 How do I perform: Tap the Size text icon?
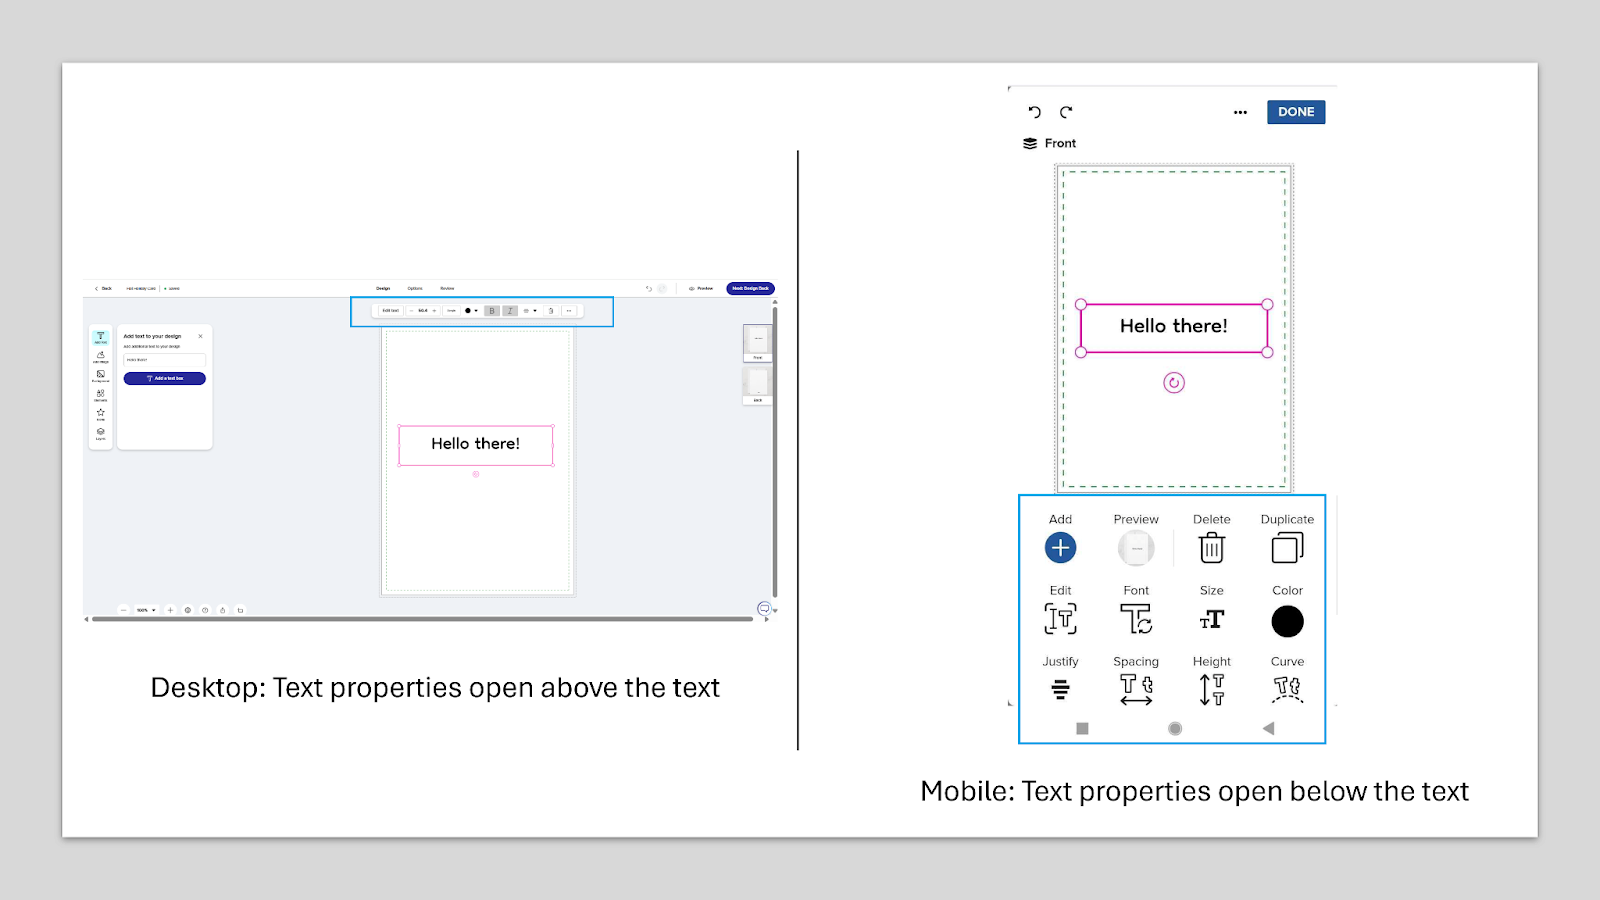1211,620
